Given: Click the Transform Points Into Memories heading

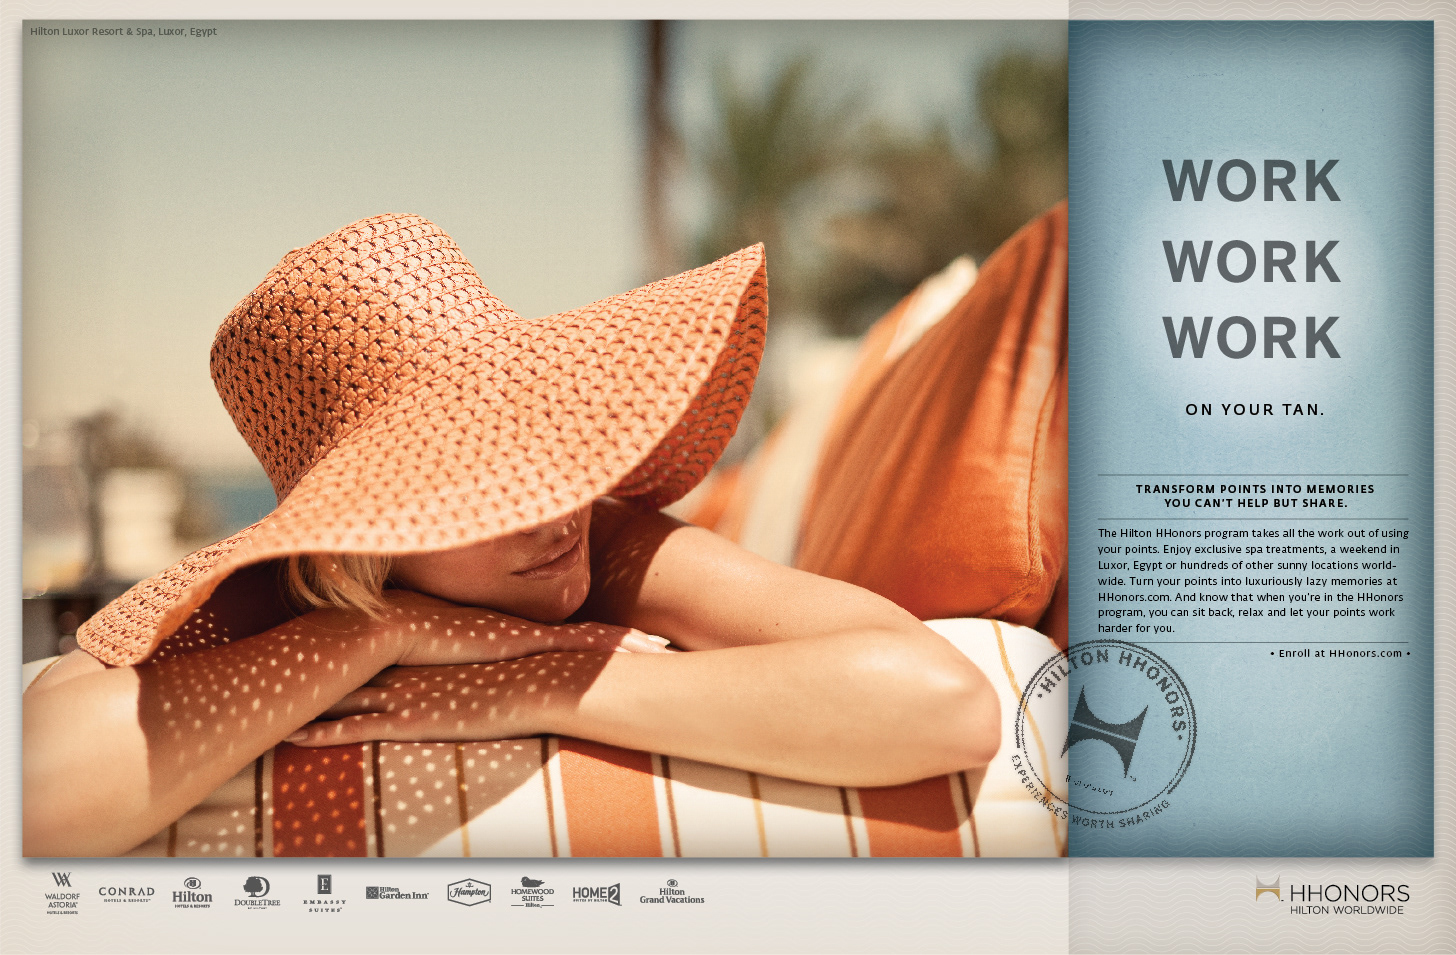Looking at the screenshot, I should click(1254, 496).
